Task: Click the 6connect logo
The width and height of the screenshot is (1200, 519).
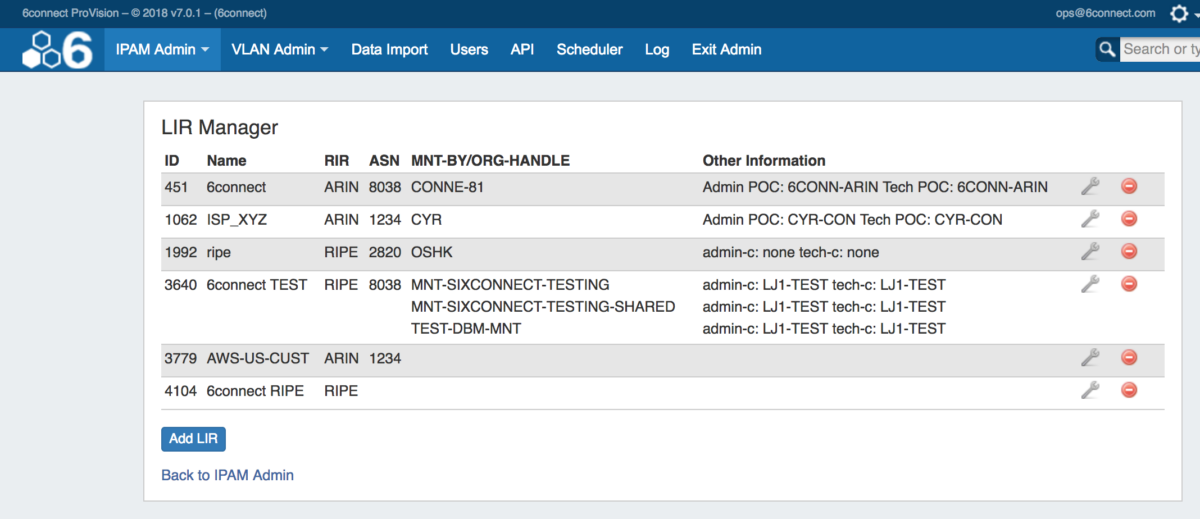Action: point(58,50)
